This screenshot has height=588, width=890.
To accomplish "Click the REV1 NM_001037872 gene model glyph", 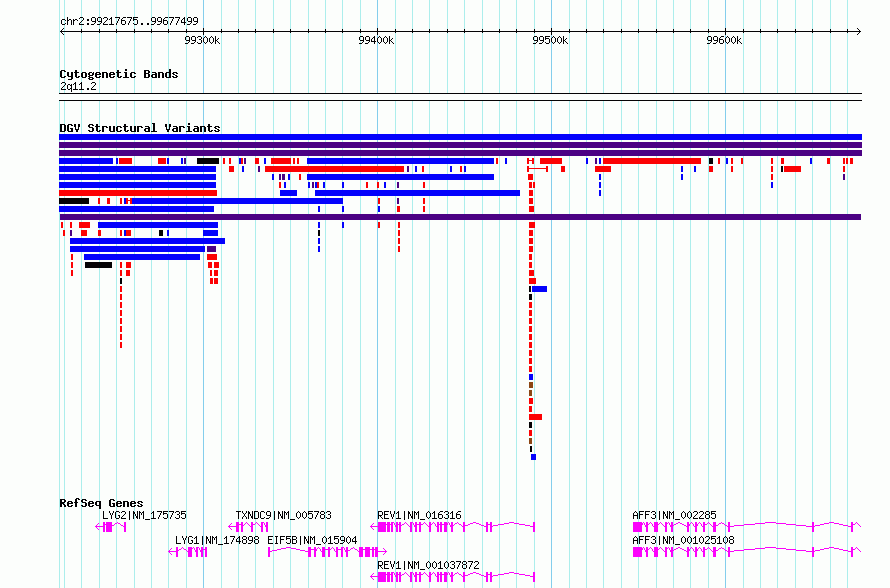I will (x=452, y=577).
